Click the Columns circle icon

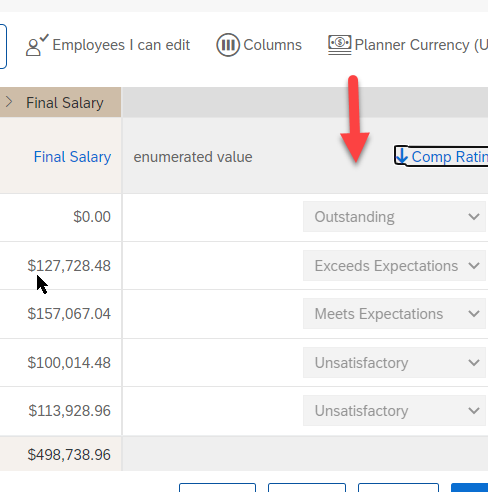(228, 45)
